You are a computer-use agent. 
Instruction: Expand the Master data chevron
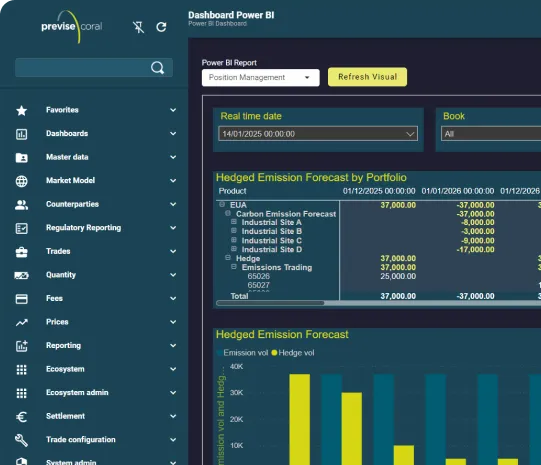click(173, 157)
